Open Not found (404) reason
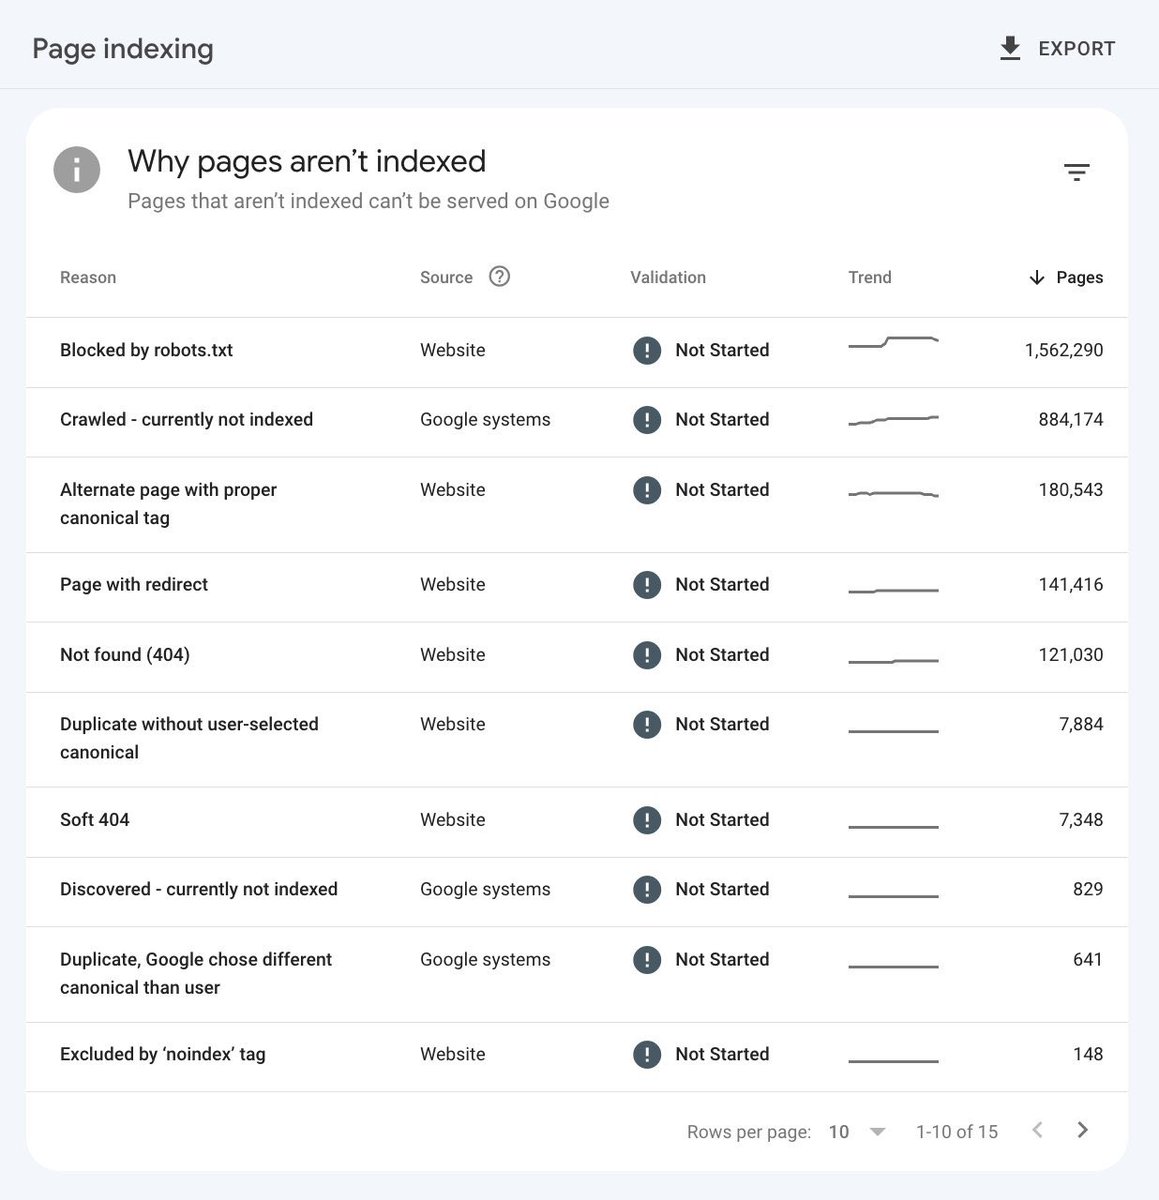The height and width of the screenshot is (1200, 1159). point(125,655)
